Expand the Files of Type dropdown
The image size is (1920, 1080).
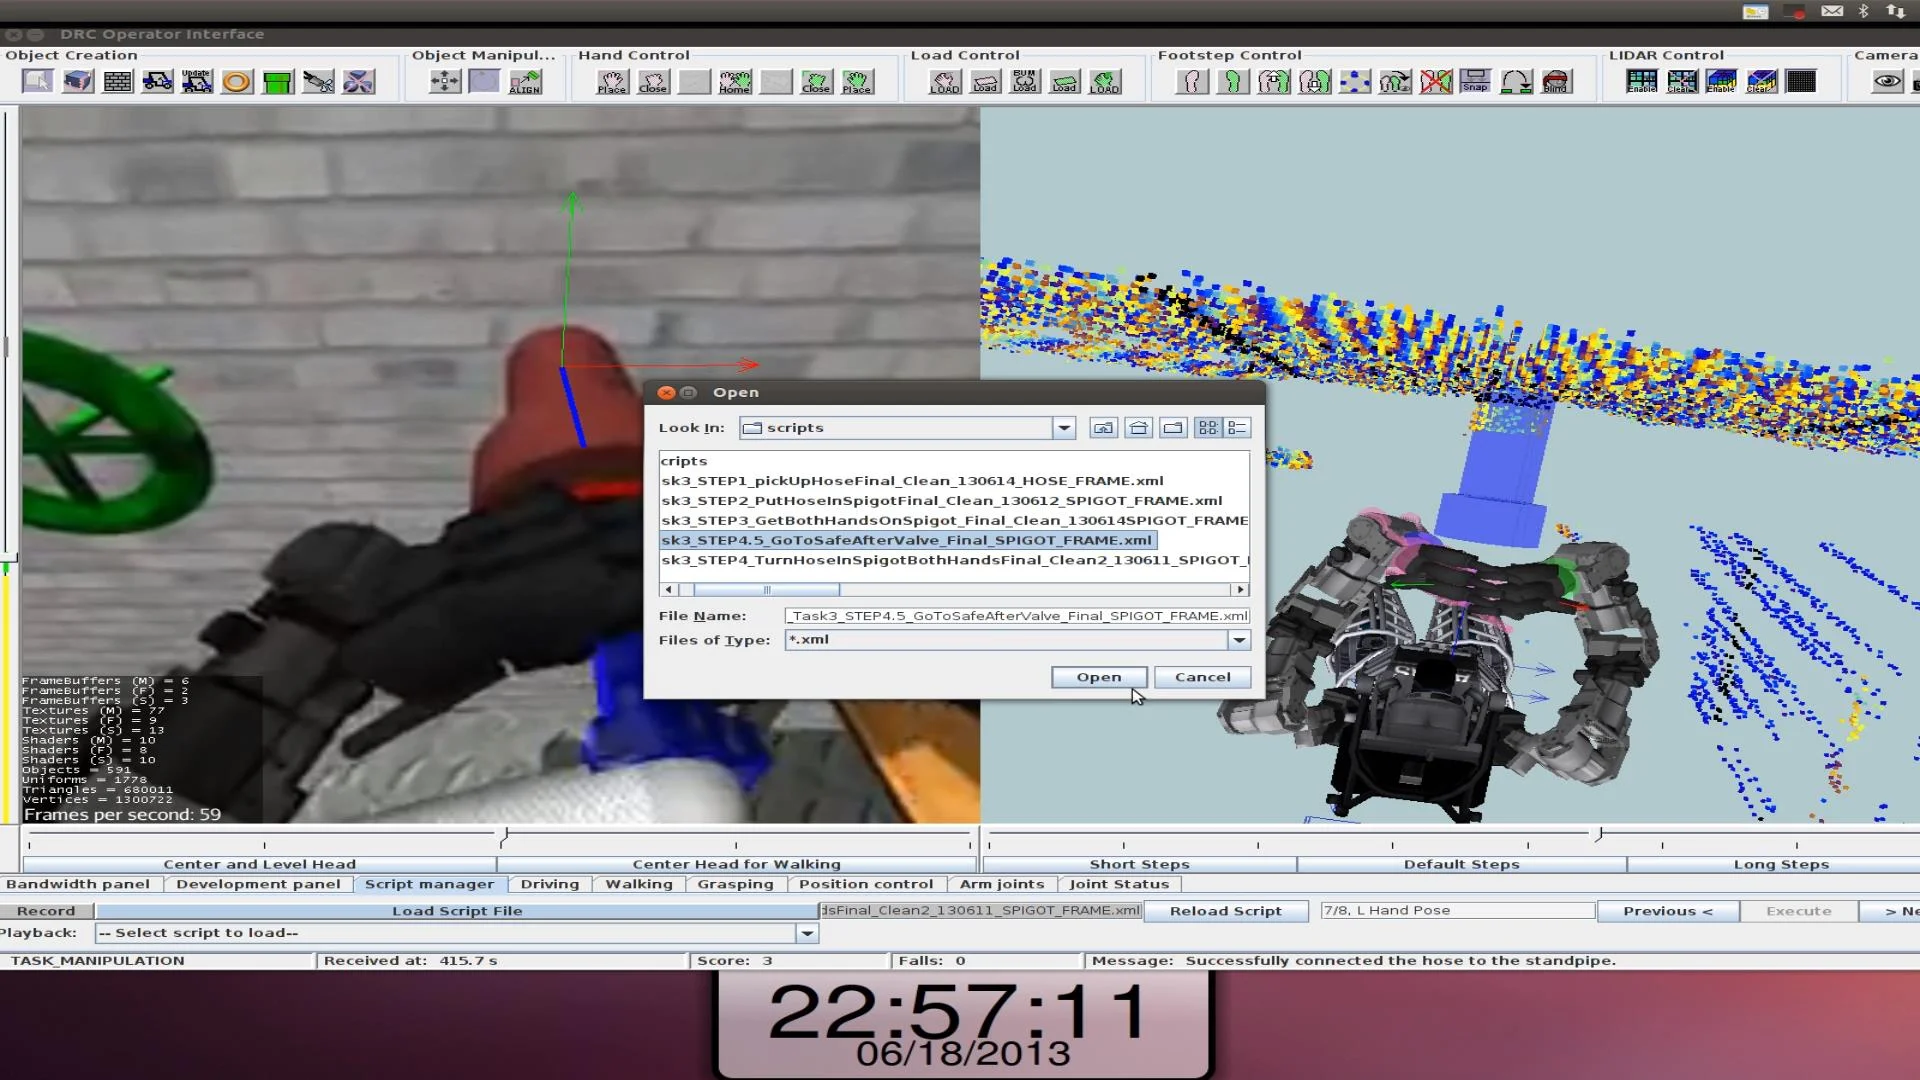point(1239,640)
